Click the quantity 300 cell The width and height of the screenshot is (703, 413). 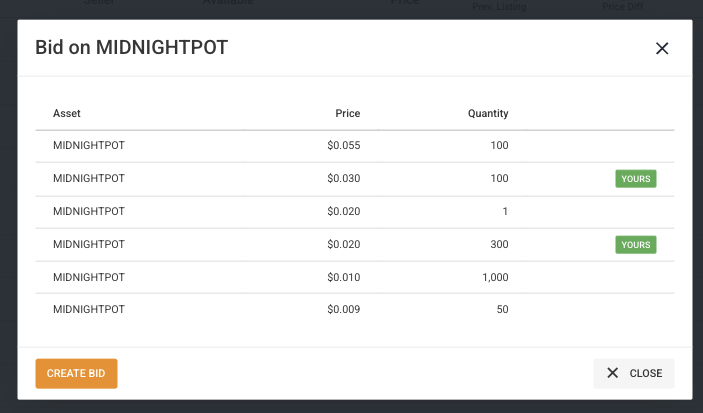(499, 244)
